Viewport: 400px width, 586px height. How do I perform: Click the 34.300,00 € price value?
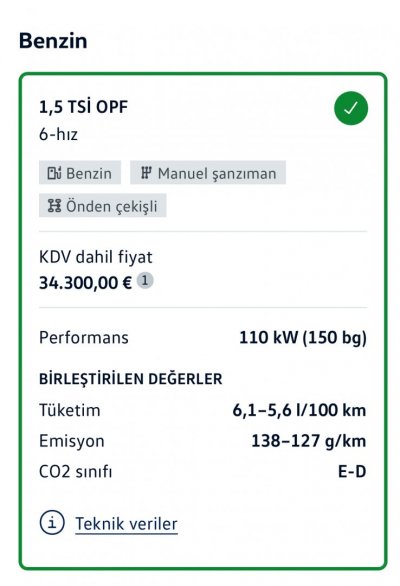point(86,283)
